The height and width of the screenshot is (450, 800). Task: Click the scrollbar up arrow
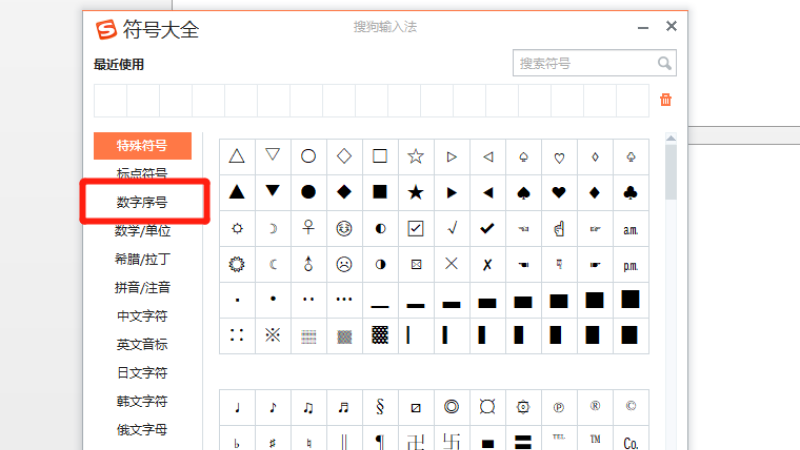pos(671,138)
